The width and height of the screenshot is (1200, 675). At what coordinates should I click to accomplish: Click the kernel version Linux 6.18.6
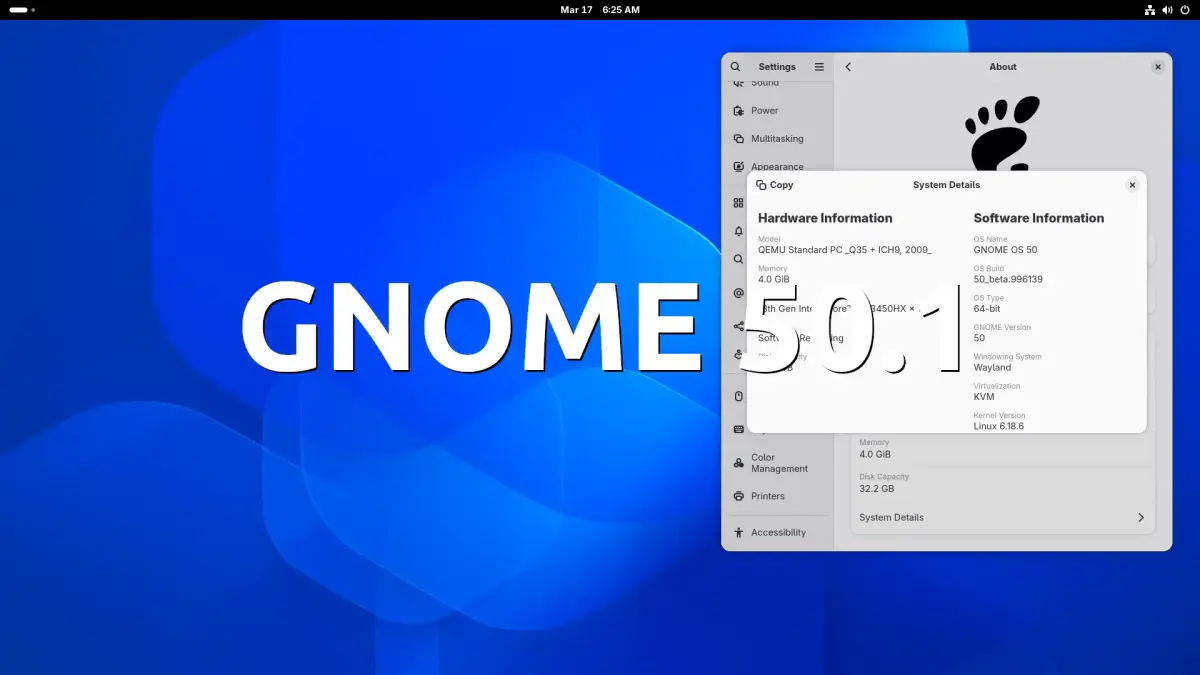pyautogui.click(x=999, y=426)
